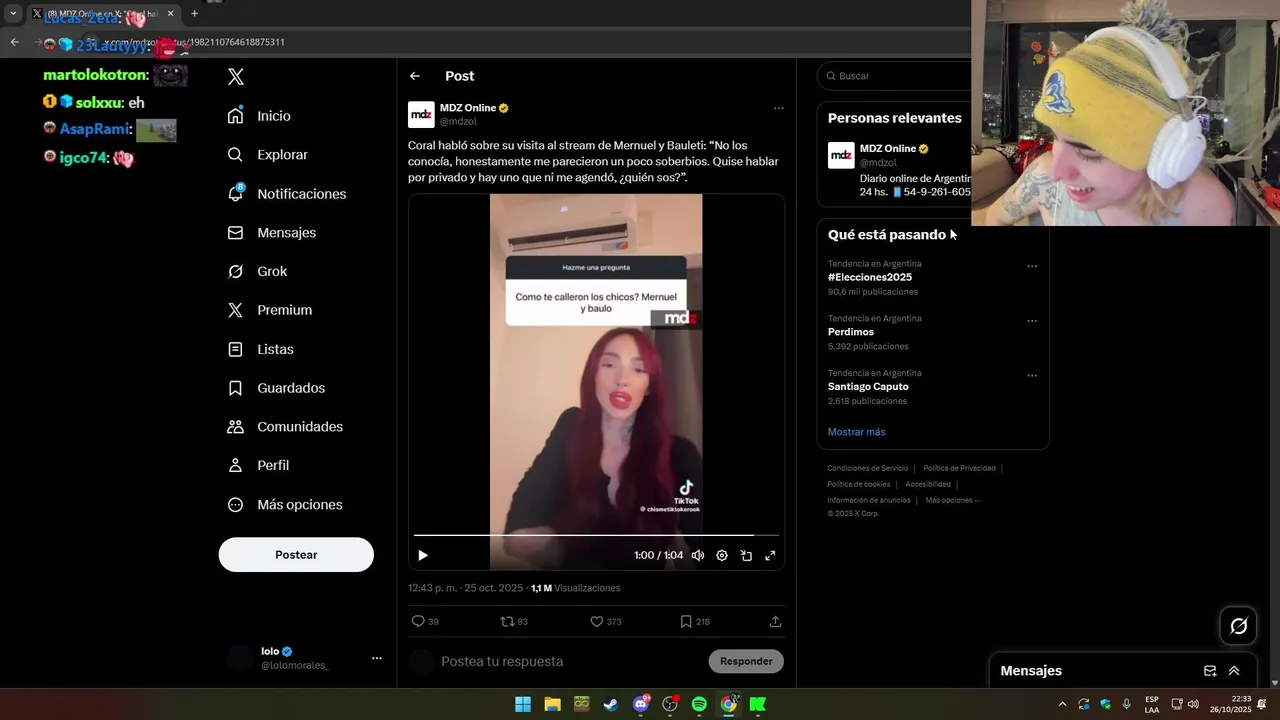Bookmark the post with 218 saves
The height and width of the screenshot is (720, 1280).
click(x=695, y=621)
